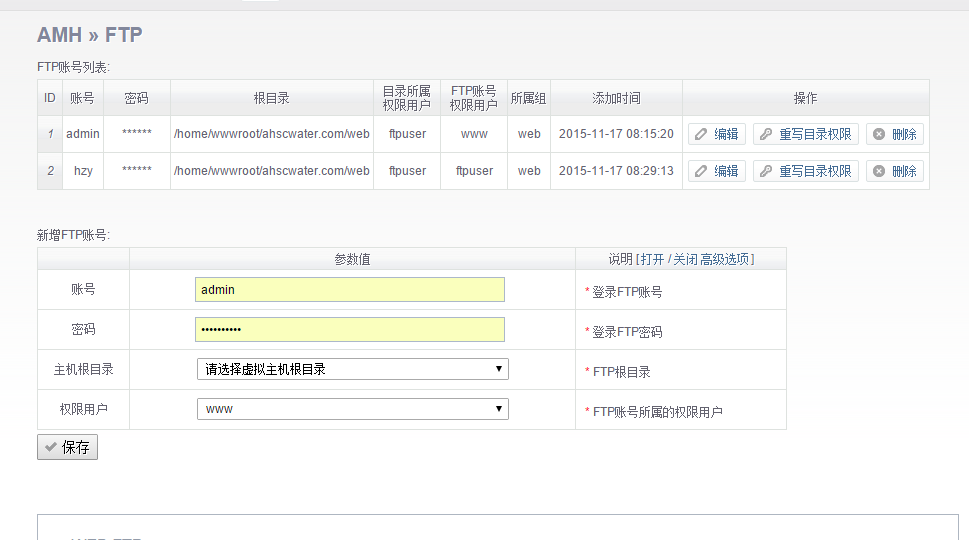Click the delete X icon for admin

pos(879,134)
